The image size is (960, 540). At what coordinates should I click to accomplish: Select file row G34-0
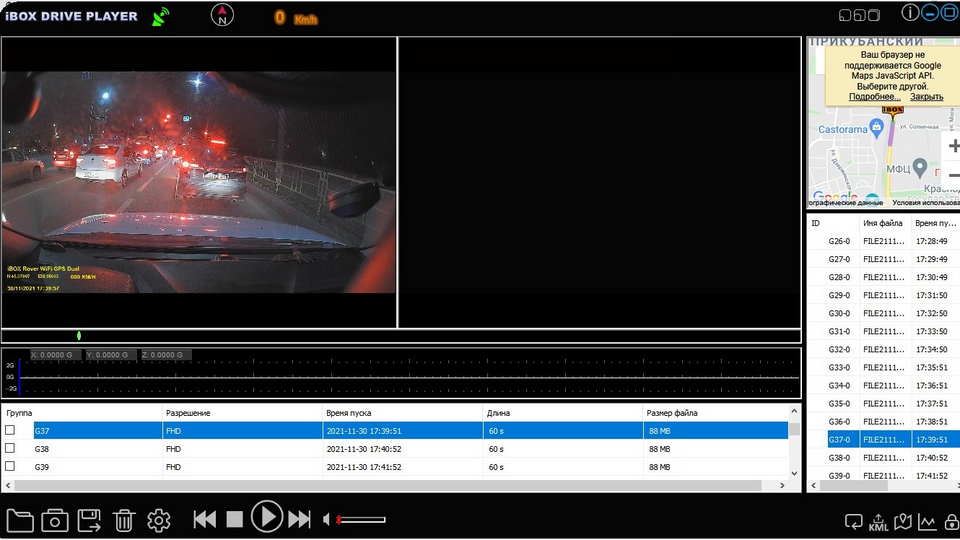pos(883,386)
